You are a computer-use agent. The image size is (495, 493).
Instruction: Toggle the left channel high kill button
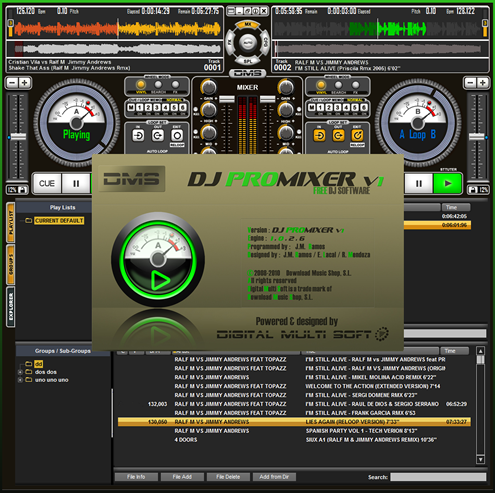[x=196, y=109]
